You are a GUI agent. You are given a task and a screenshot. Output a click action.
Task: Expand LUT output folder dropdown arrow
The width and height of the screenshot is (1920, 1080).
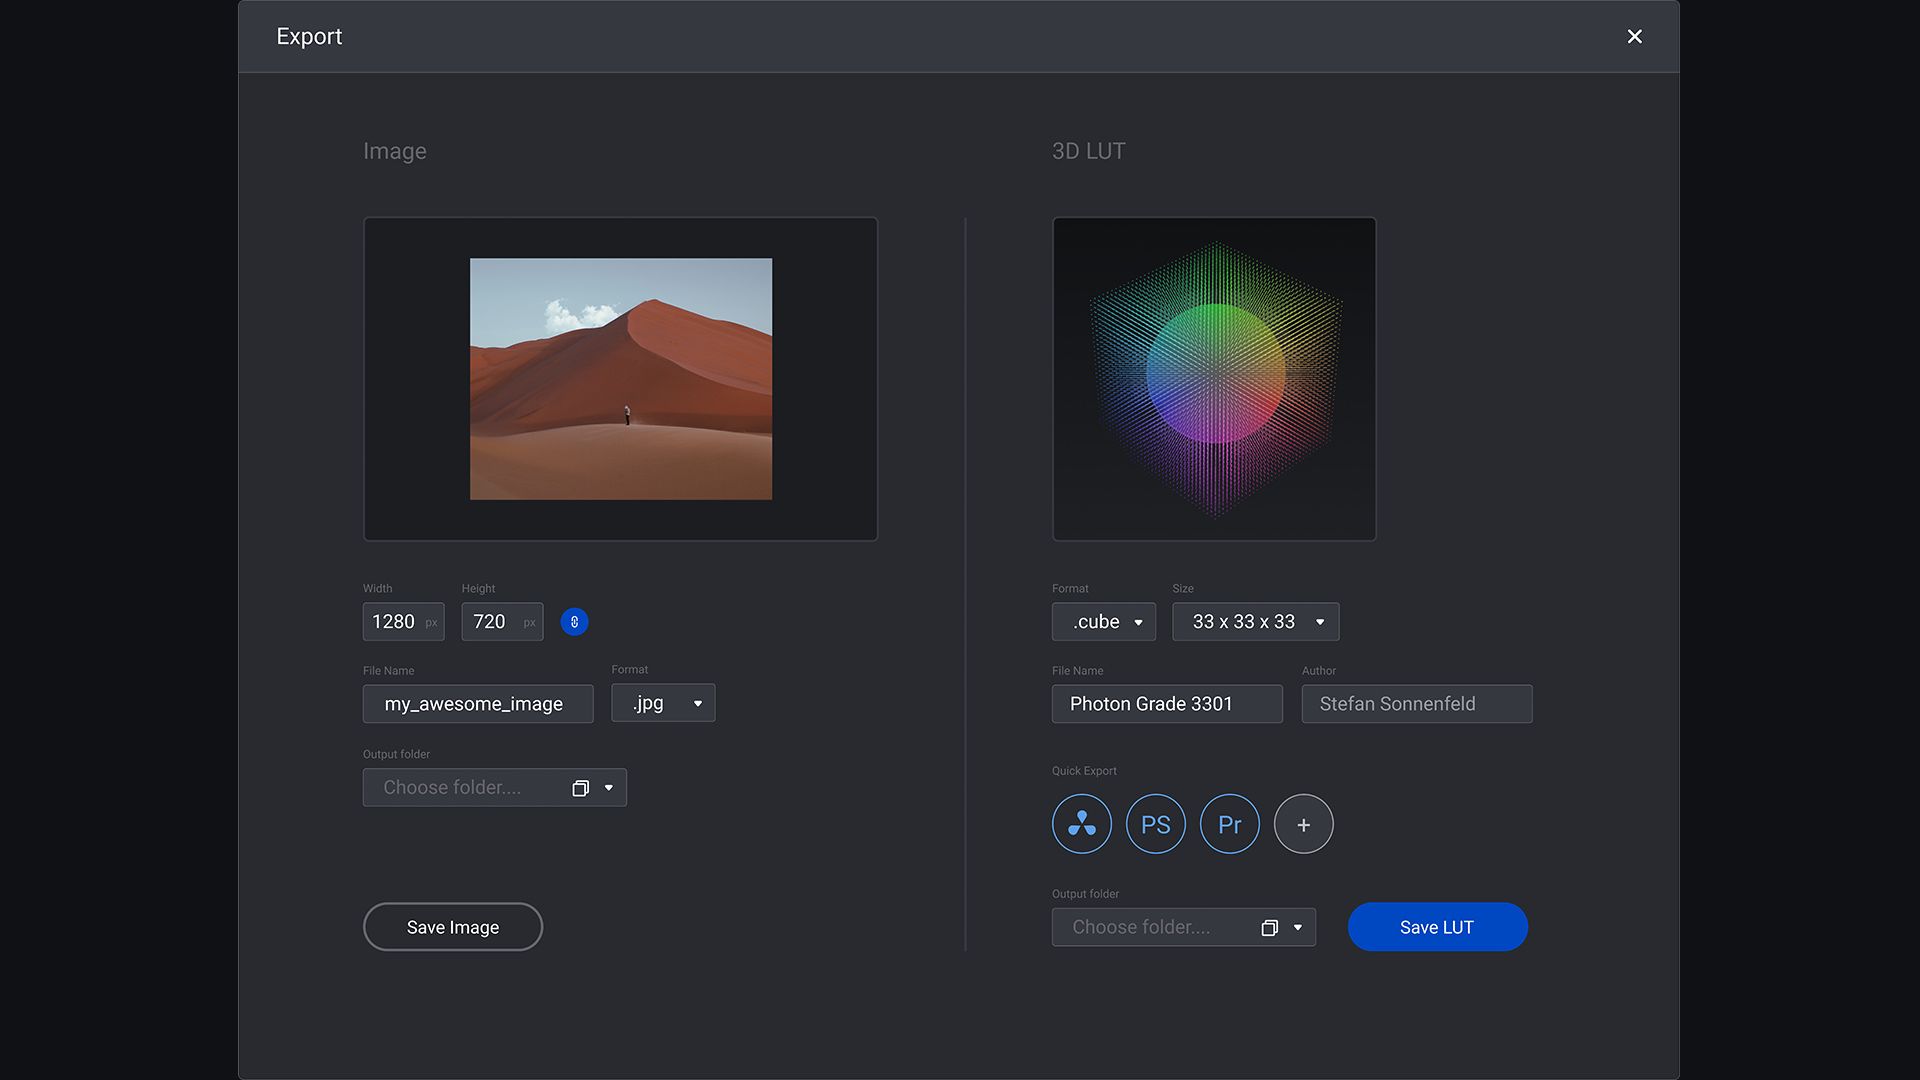click(x=1298, y=928)
